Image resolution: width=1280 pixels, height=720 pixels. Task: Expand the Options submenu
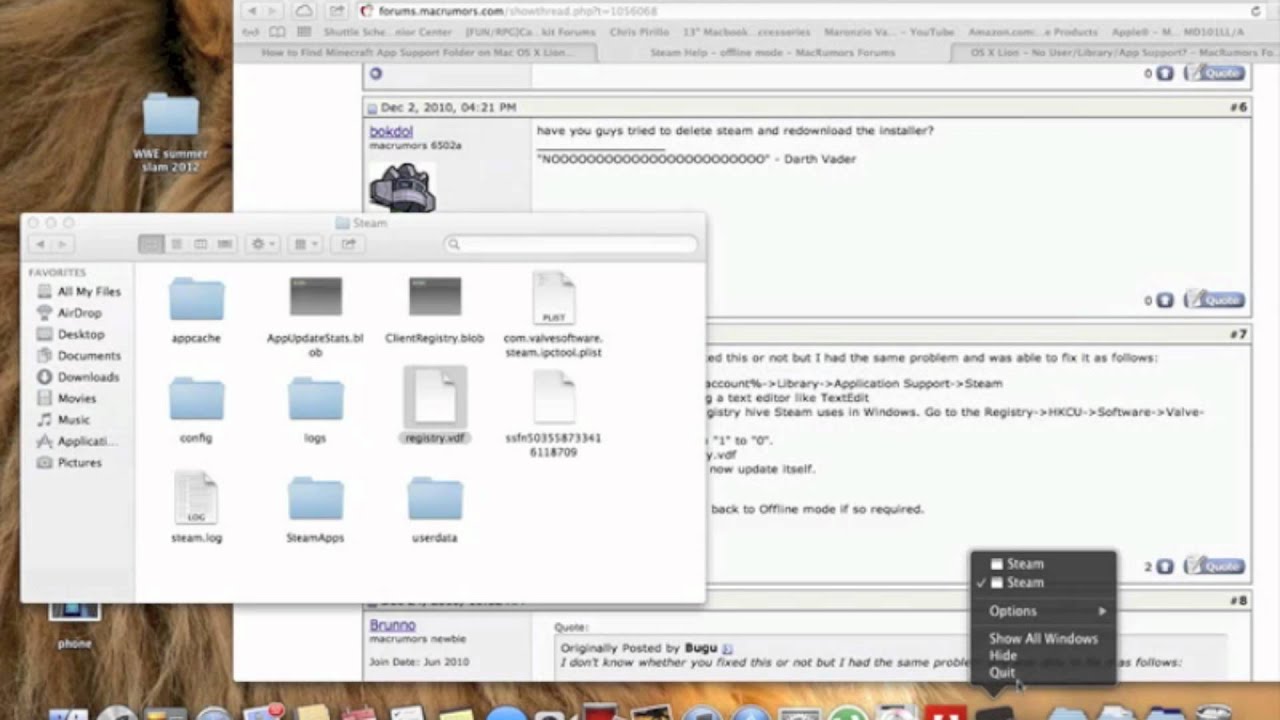tap(1043, 611)
